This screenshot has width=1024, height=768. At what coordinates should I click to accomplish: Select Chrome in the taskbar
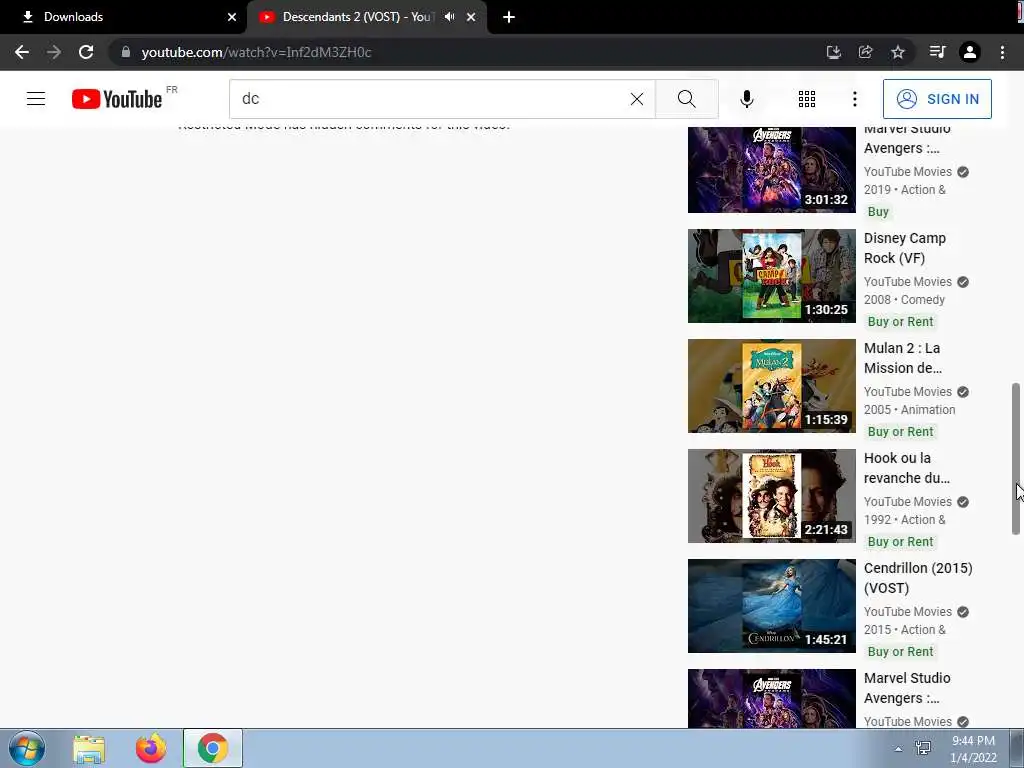pos(213,748)
